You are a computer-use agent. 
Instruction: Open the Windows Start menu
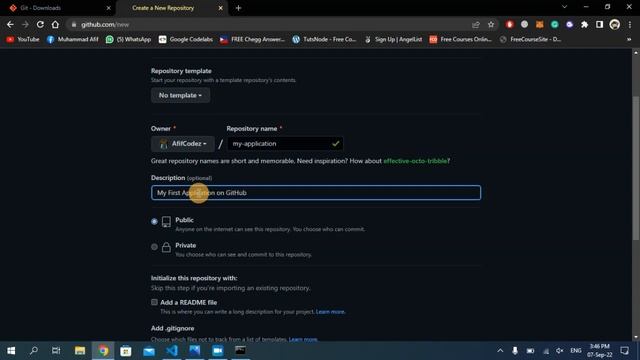[x=11, y=351]
